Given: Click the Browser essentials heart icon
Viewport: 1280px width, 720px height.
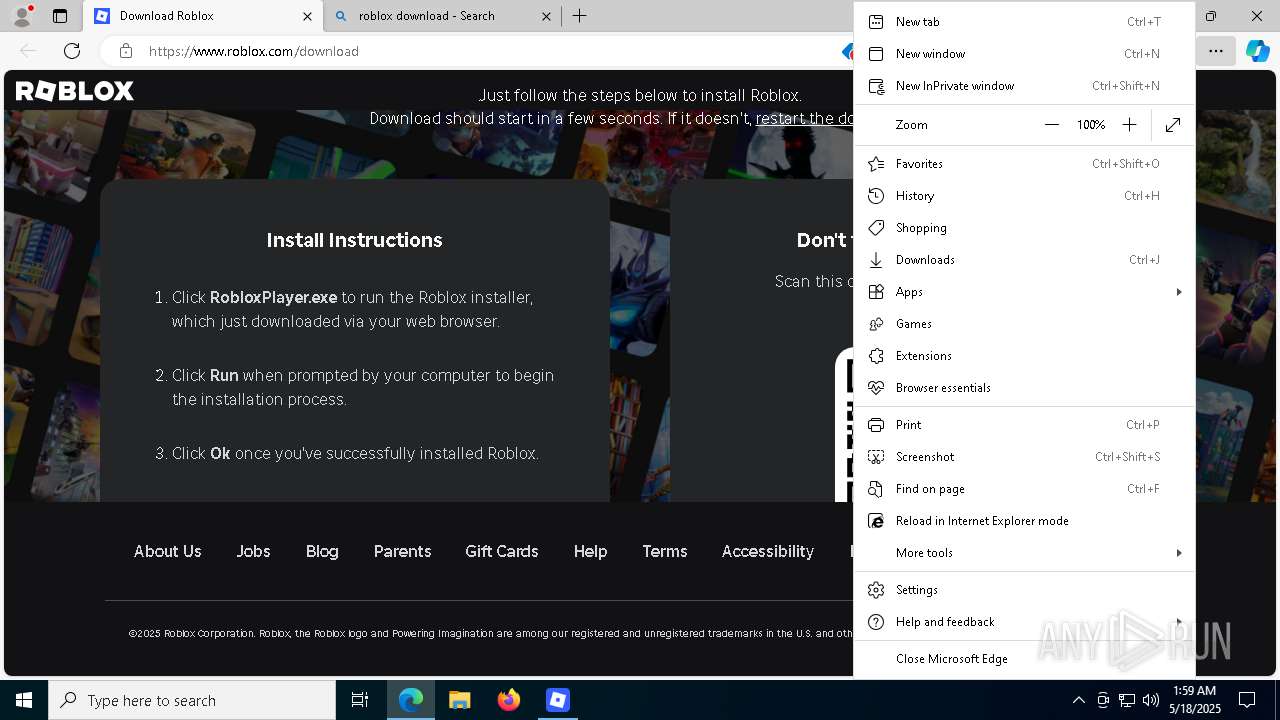Looking at the screenshot, I should 876,388.
